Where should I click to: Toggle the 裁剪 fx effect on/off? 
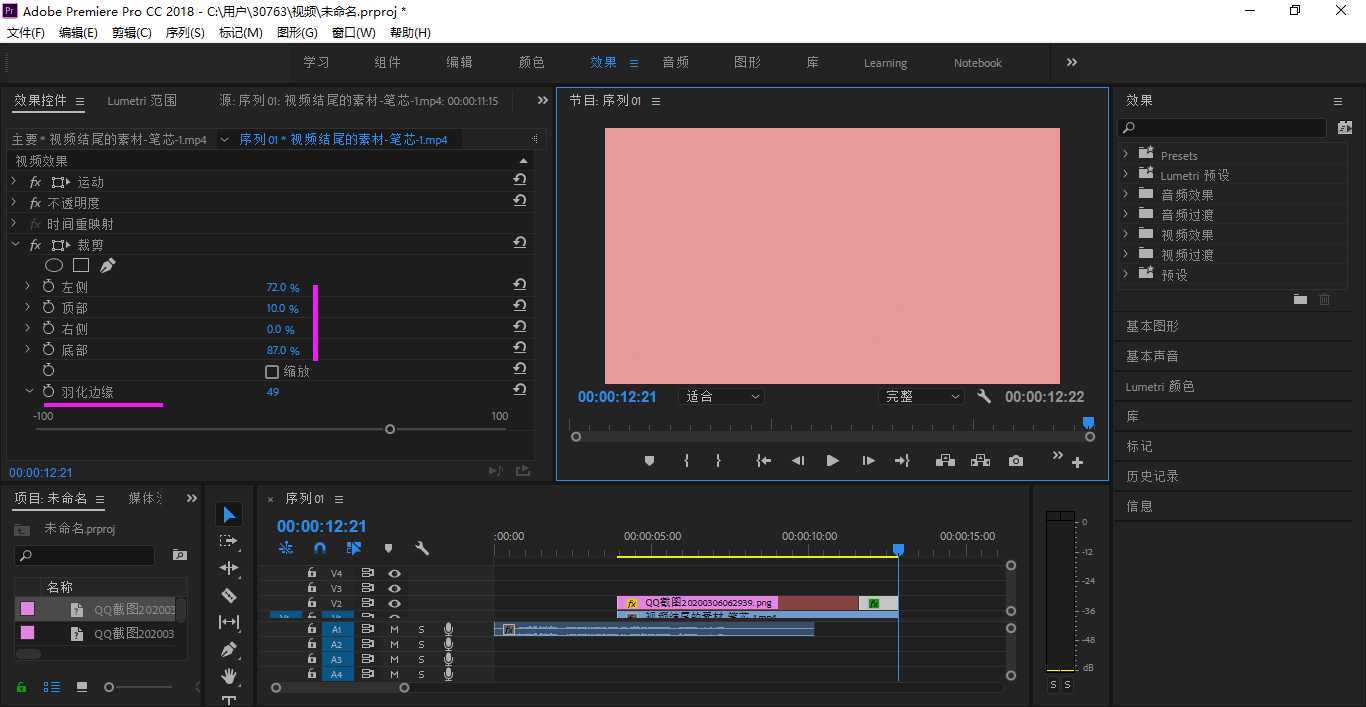[x=35, y=245]
